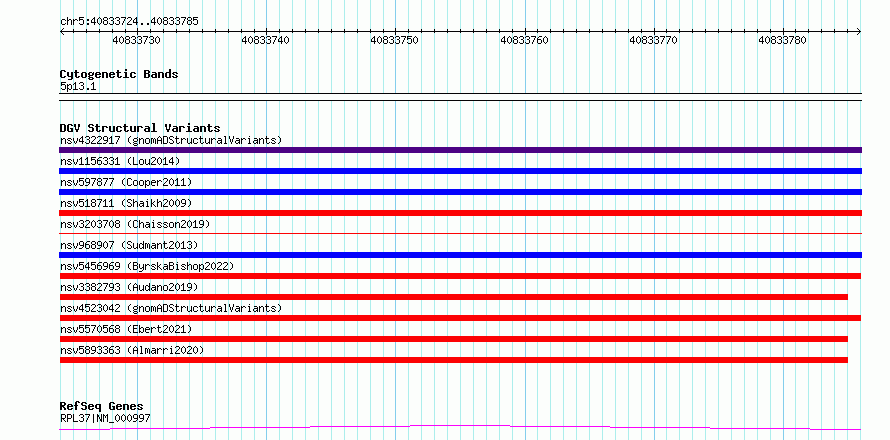Click the nsv5893363 (Almarri2020) red bar
The width and height of the screenshot is (890, 440).
(x=454, y=360)
